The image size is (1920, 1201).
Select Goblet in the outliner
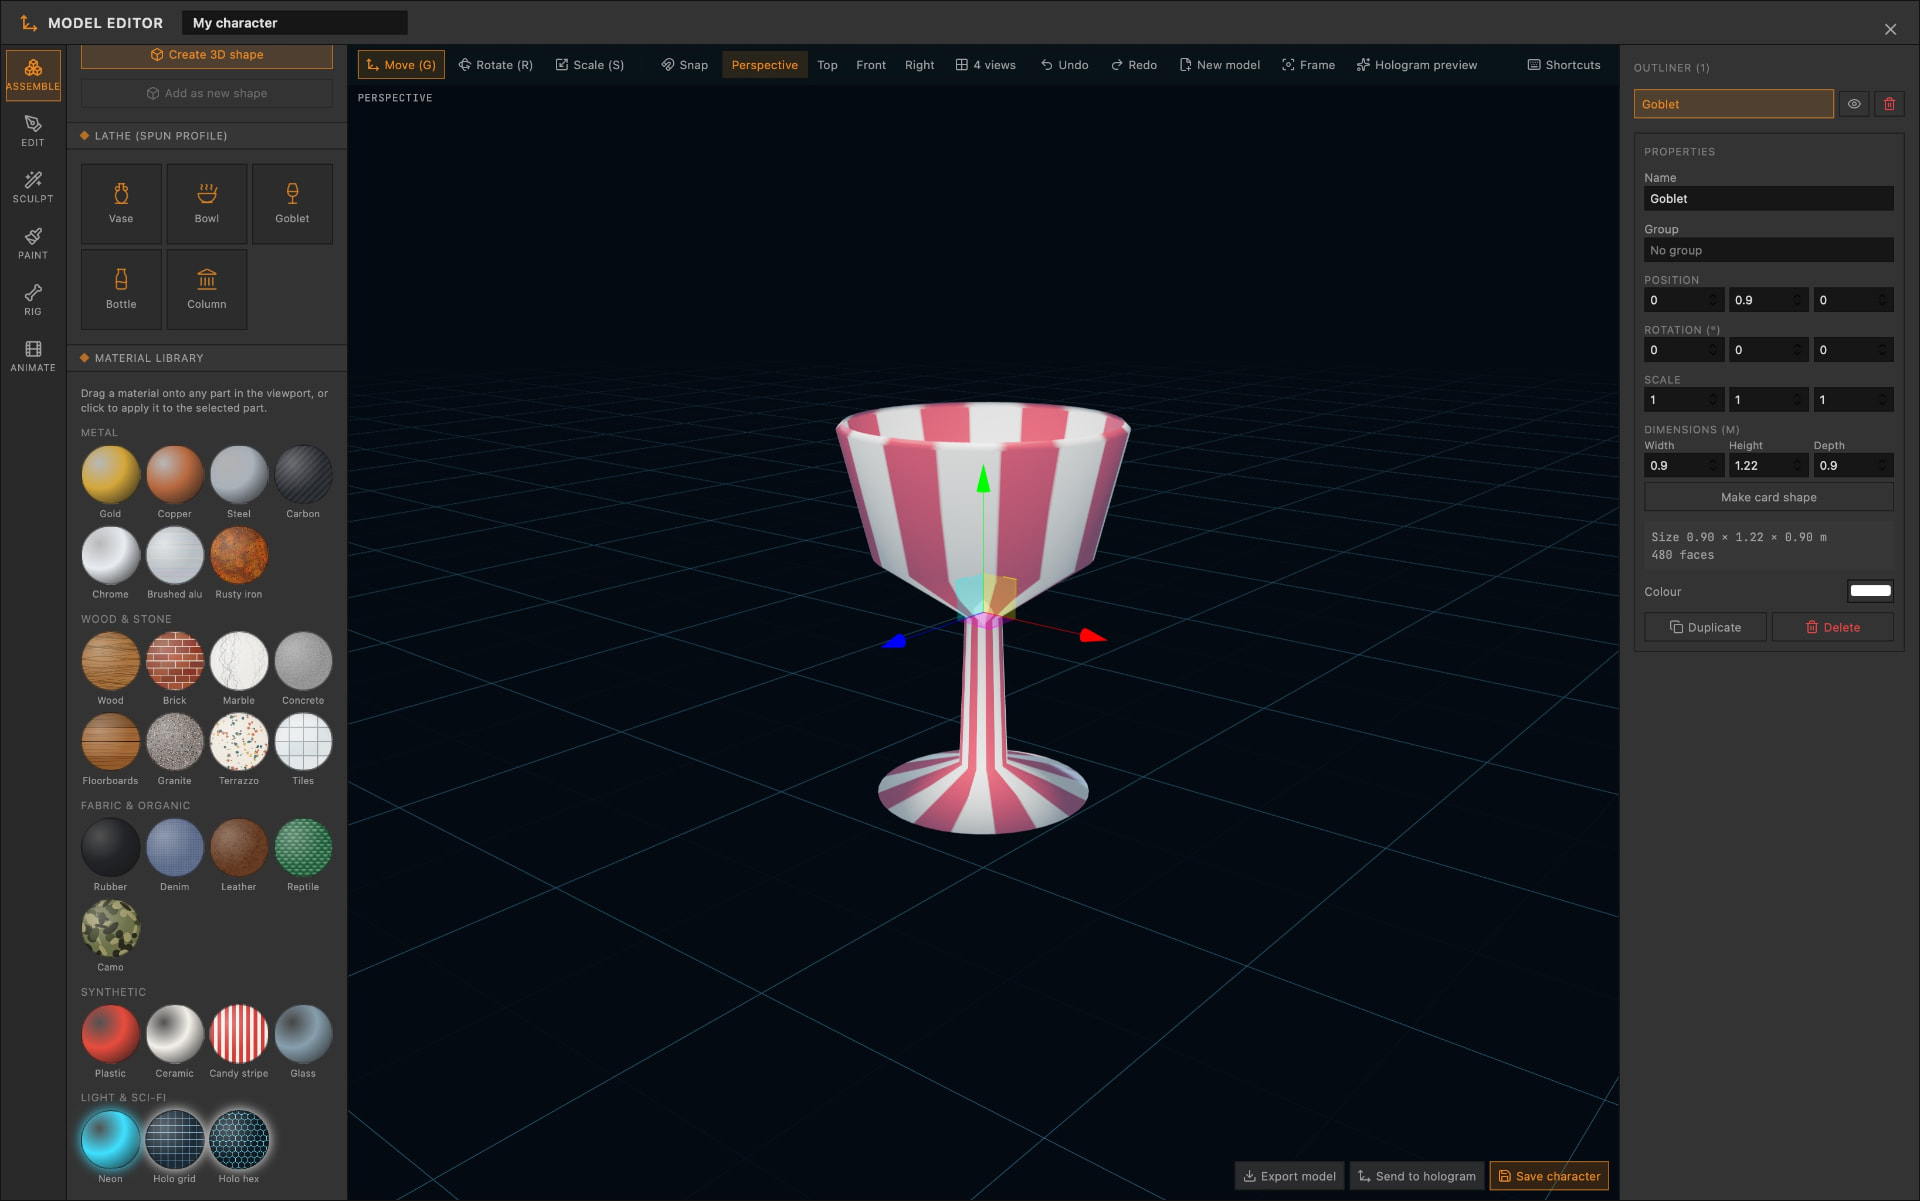tap(1733, 104)
